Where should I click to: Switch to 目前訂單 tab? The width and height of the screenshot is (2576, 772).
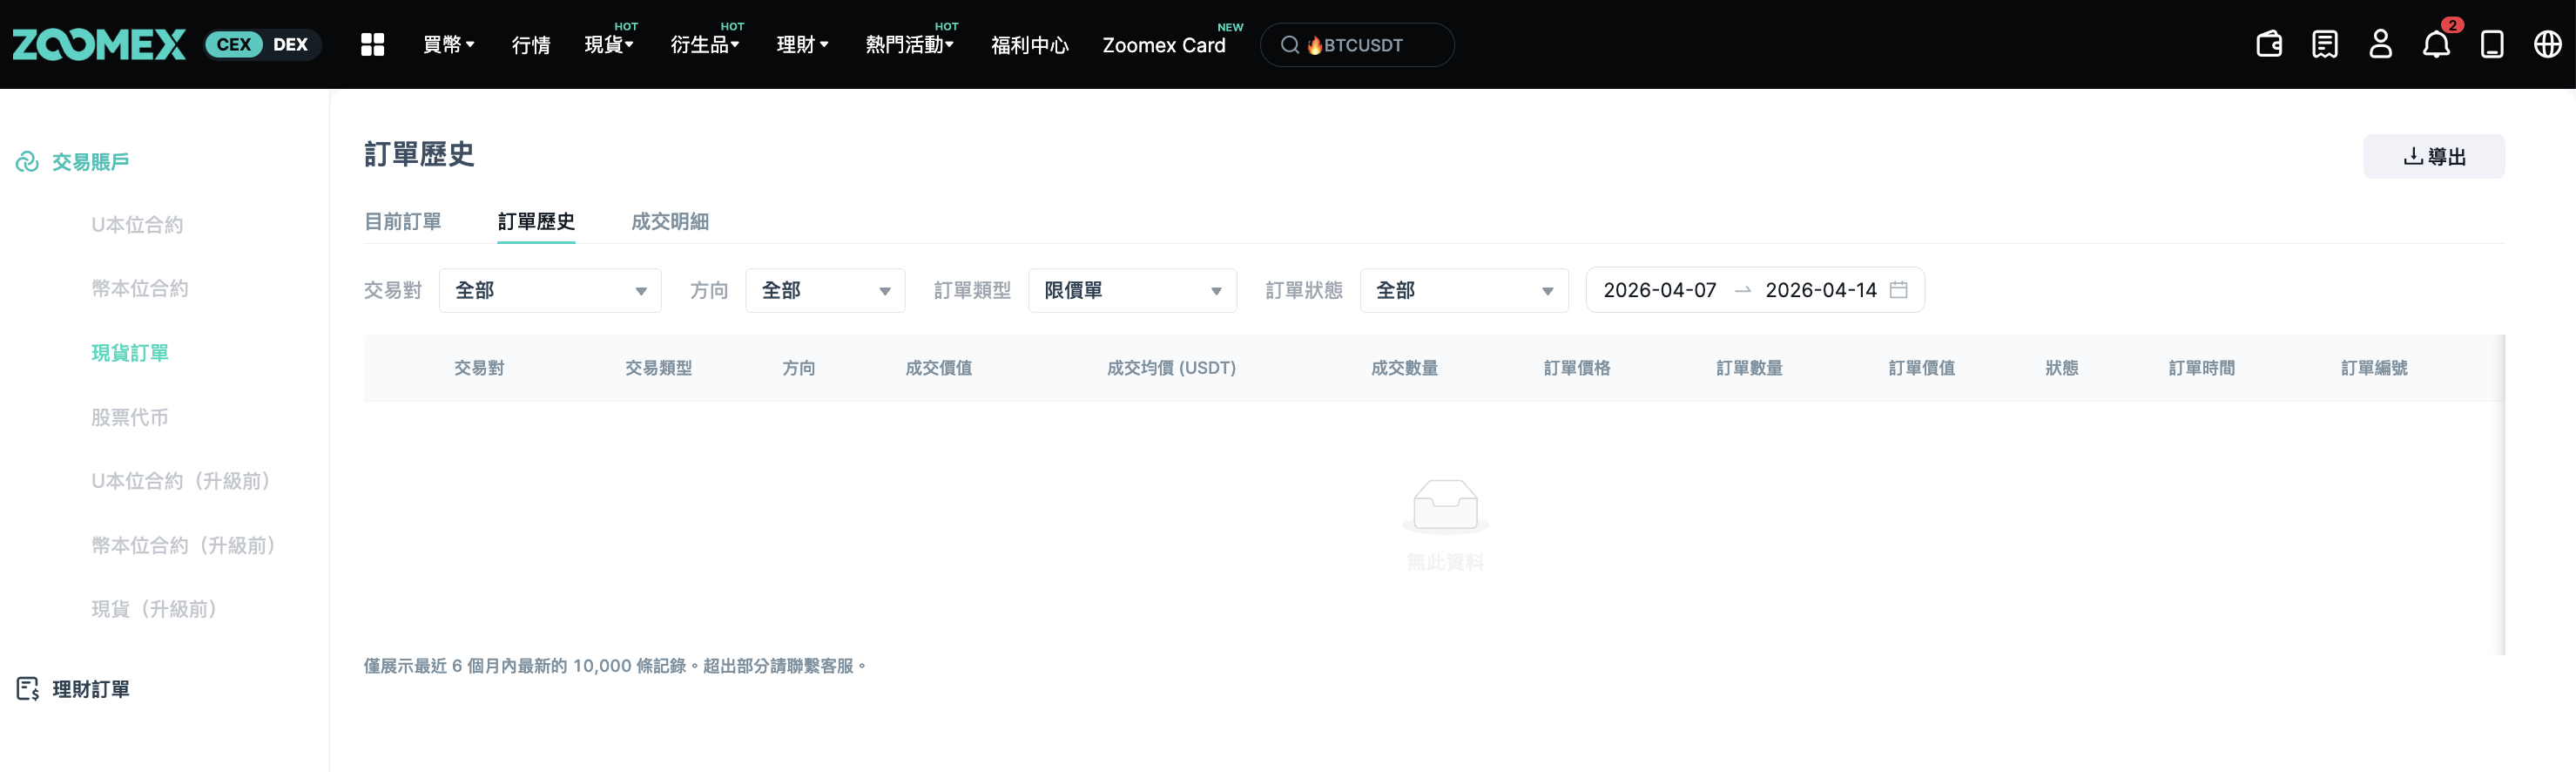402,222
